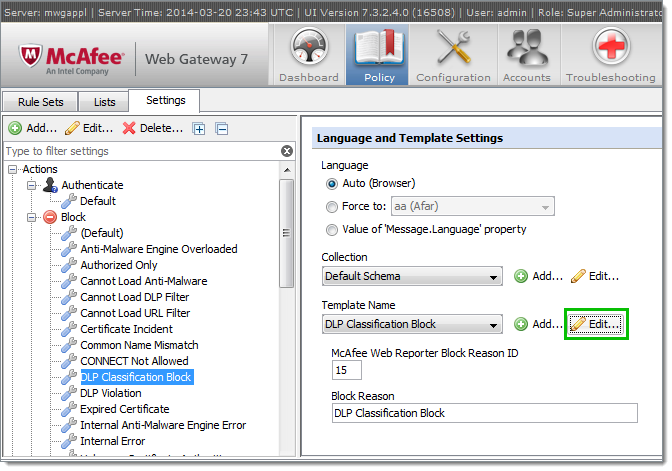Go to the Accounts section
Viewport: 672px width, 471px height.
click(528, 55)
